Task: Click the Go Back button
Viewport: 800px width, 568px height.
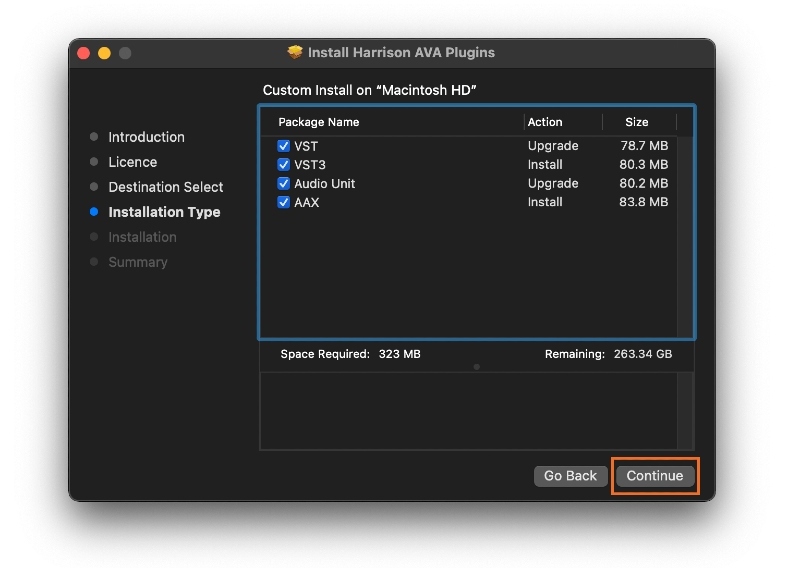Action: pos(570,476)
